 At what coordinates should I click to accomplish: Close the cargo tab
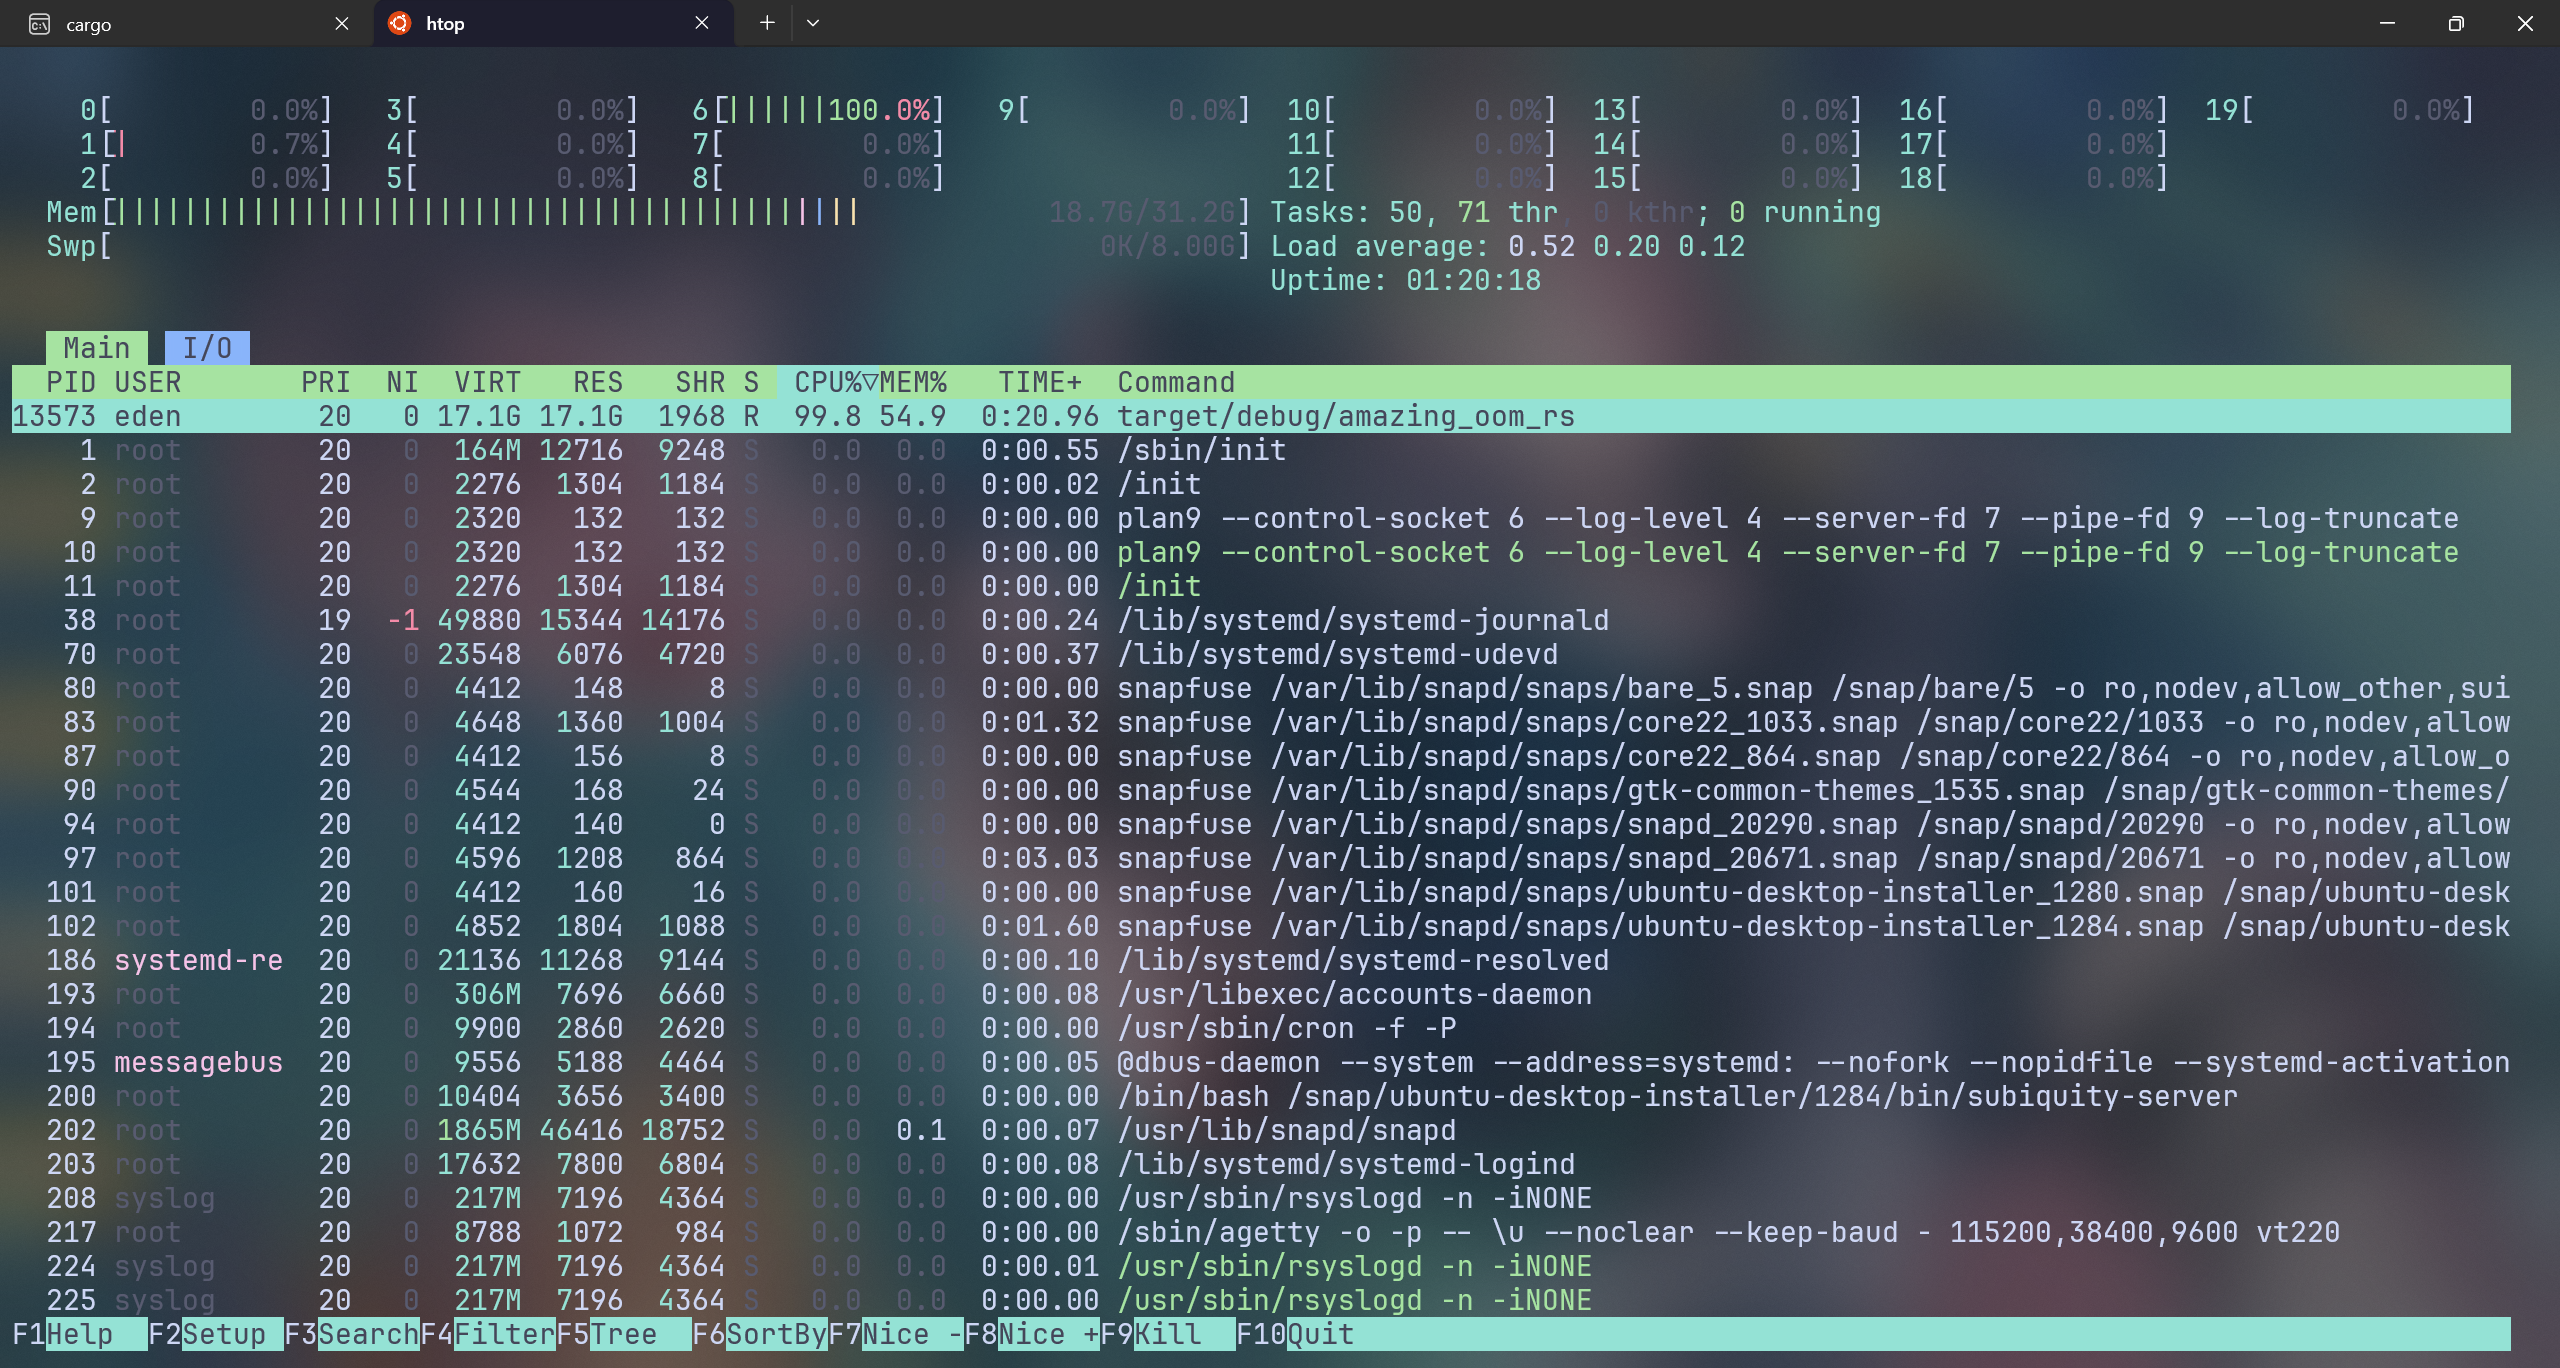point(342,23)
